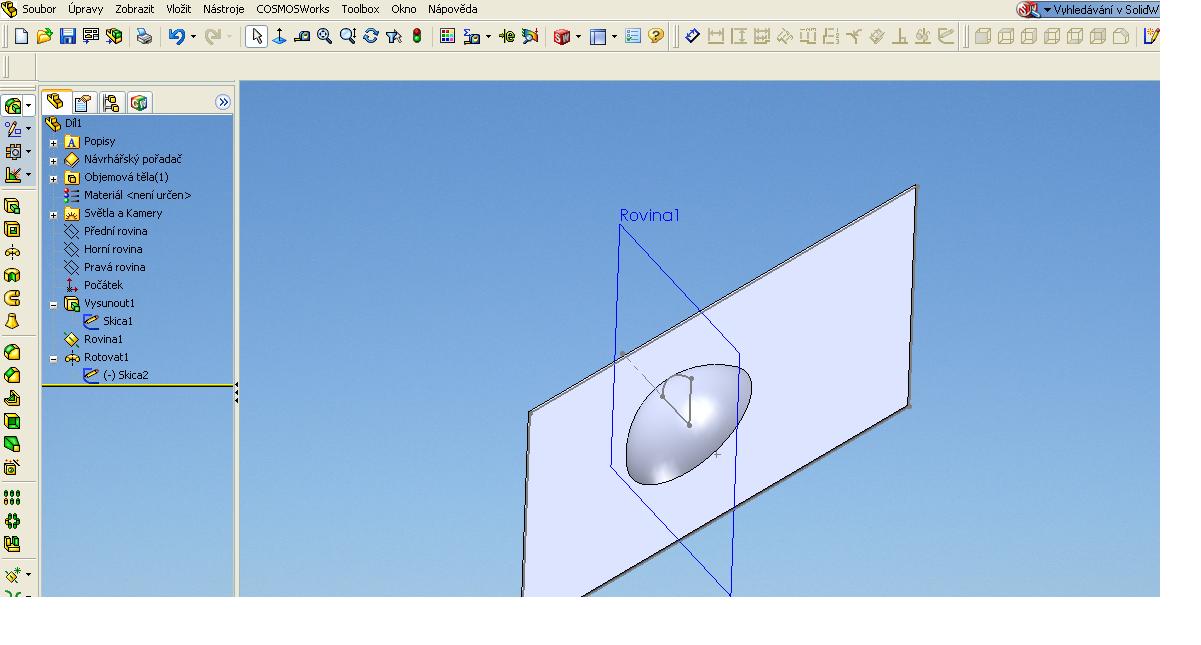Click the yellow question mark Help icon
This screenshot has width=1201, height=645.
656,36
